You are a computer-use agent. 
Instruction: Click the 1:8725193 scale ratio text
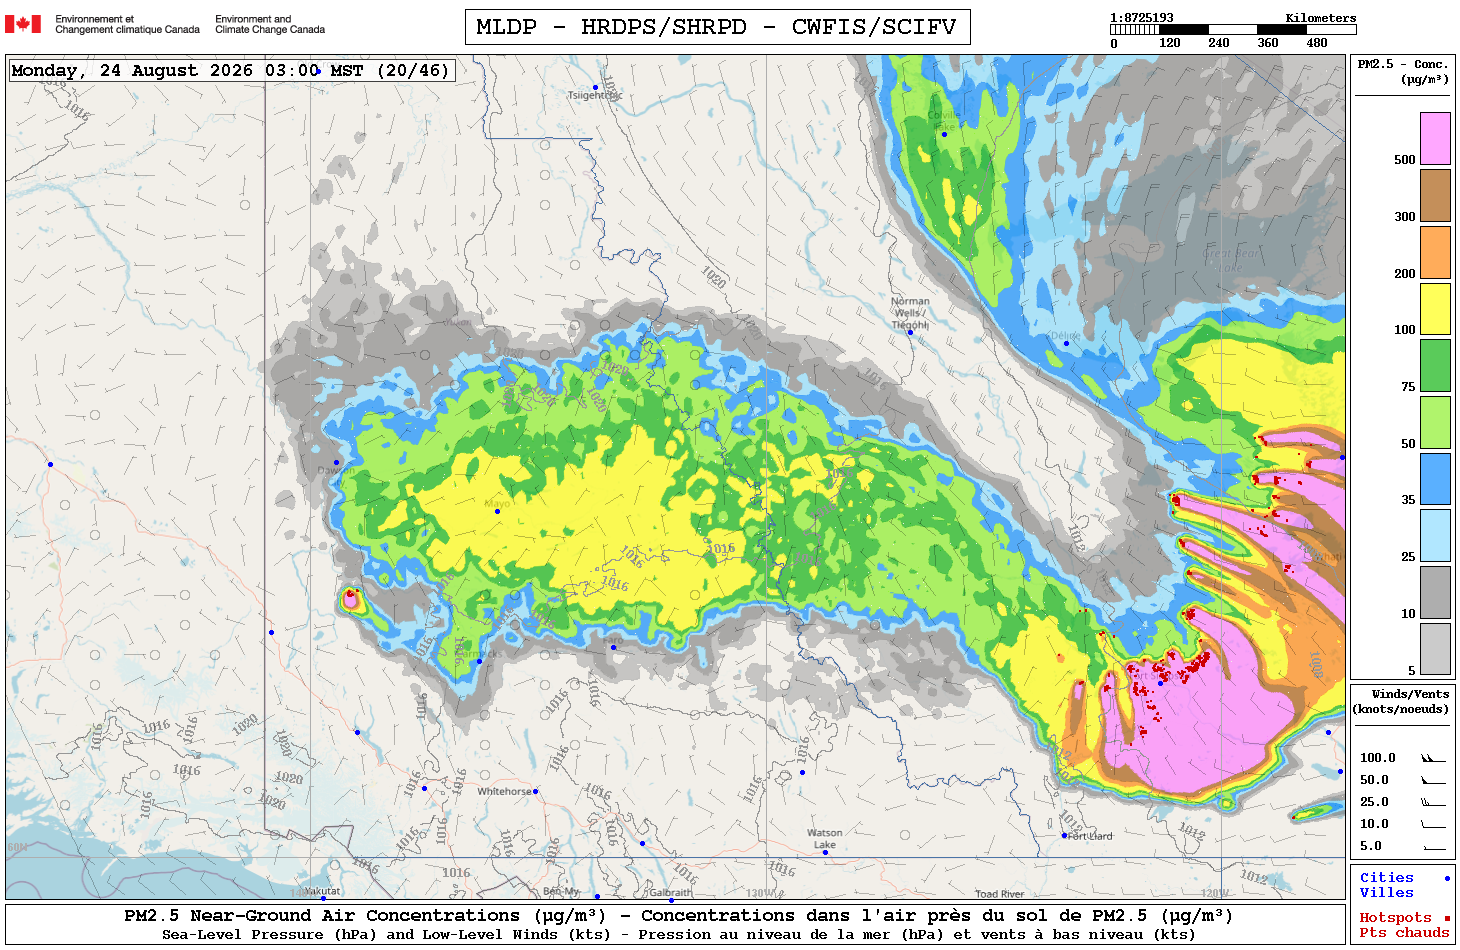click(1141, 18)
